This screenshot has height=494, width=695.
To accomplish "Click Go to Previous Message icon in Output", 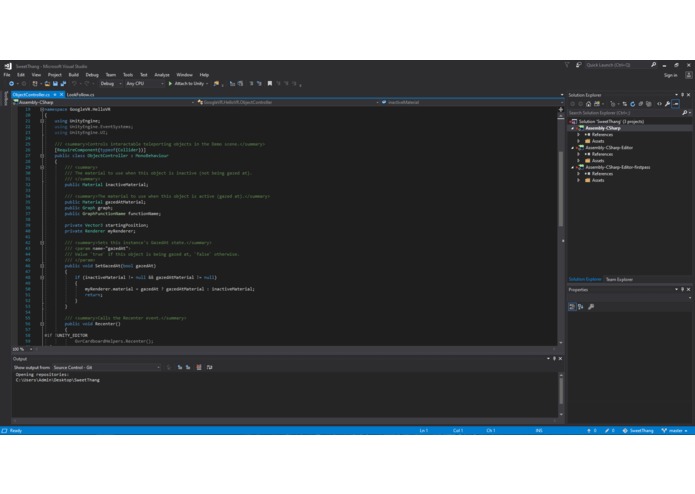I will pos(180,367).
